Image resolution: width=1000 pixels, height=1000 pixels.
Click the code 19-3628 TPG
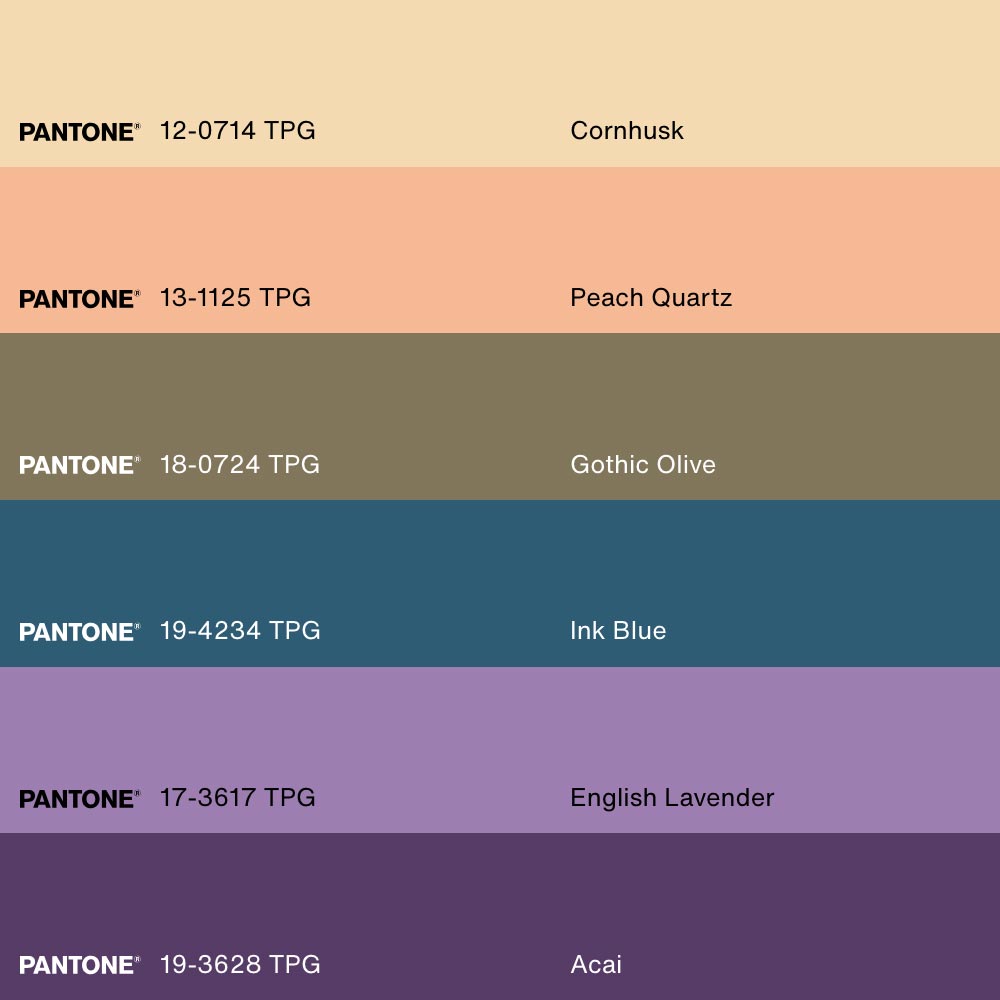pyautogui.click(x=240, y=964)
